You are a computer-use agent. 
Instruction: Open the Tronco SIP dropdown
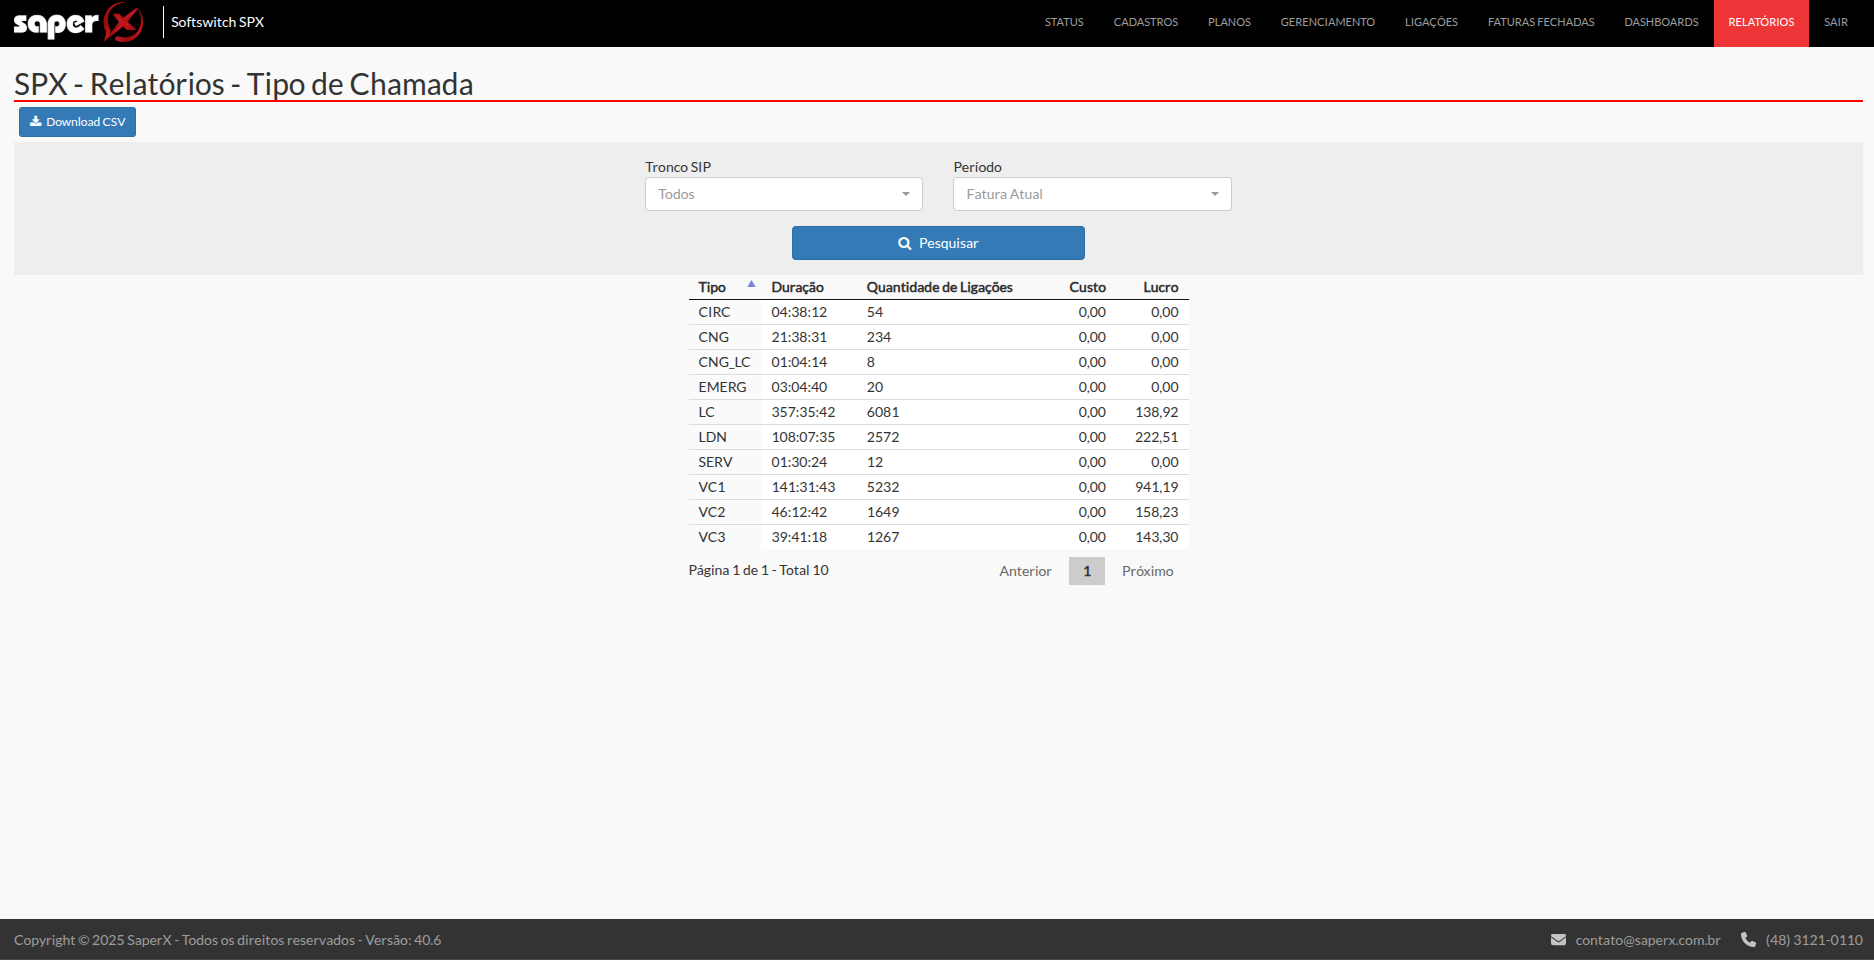(783, 194)
